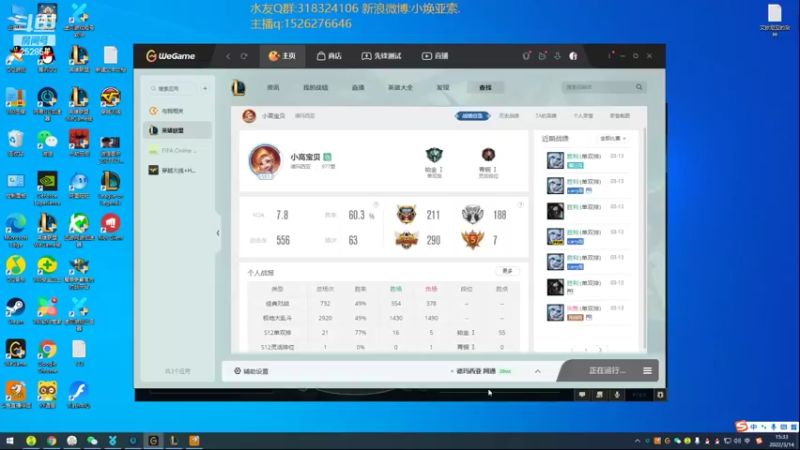The image size is (800, 450).
Task: Open 辅助设置 assistant settings
Action: coord(251,371)
